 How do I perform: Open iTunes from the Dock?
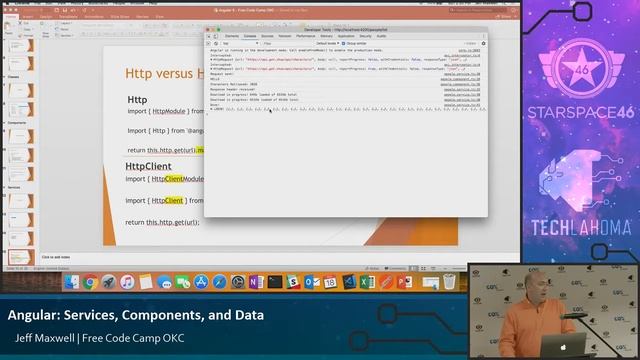pos(127,282)
